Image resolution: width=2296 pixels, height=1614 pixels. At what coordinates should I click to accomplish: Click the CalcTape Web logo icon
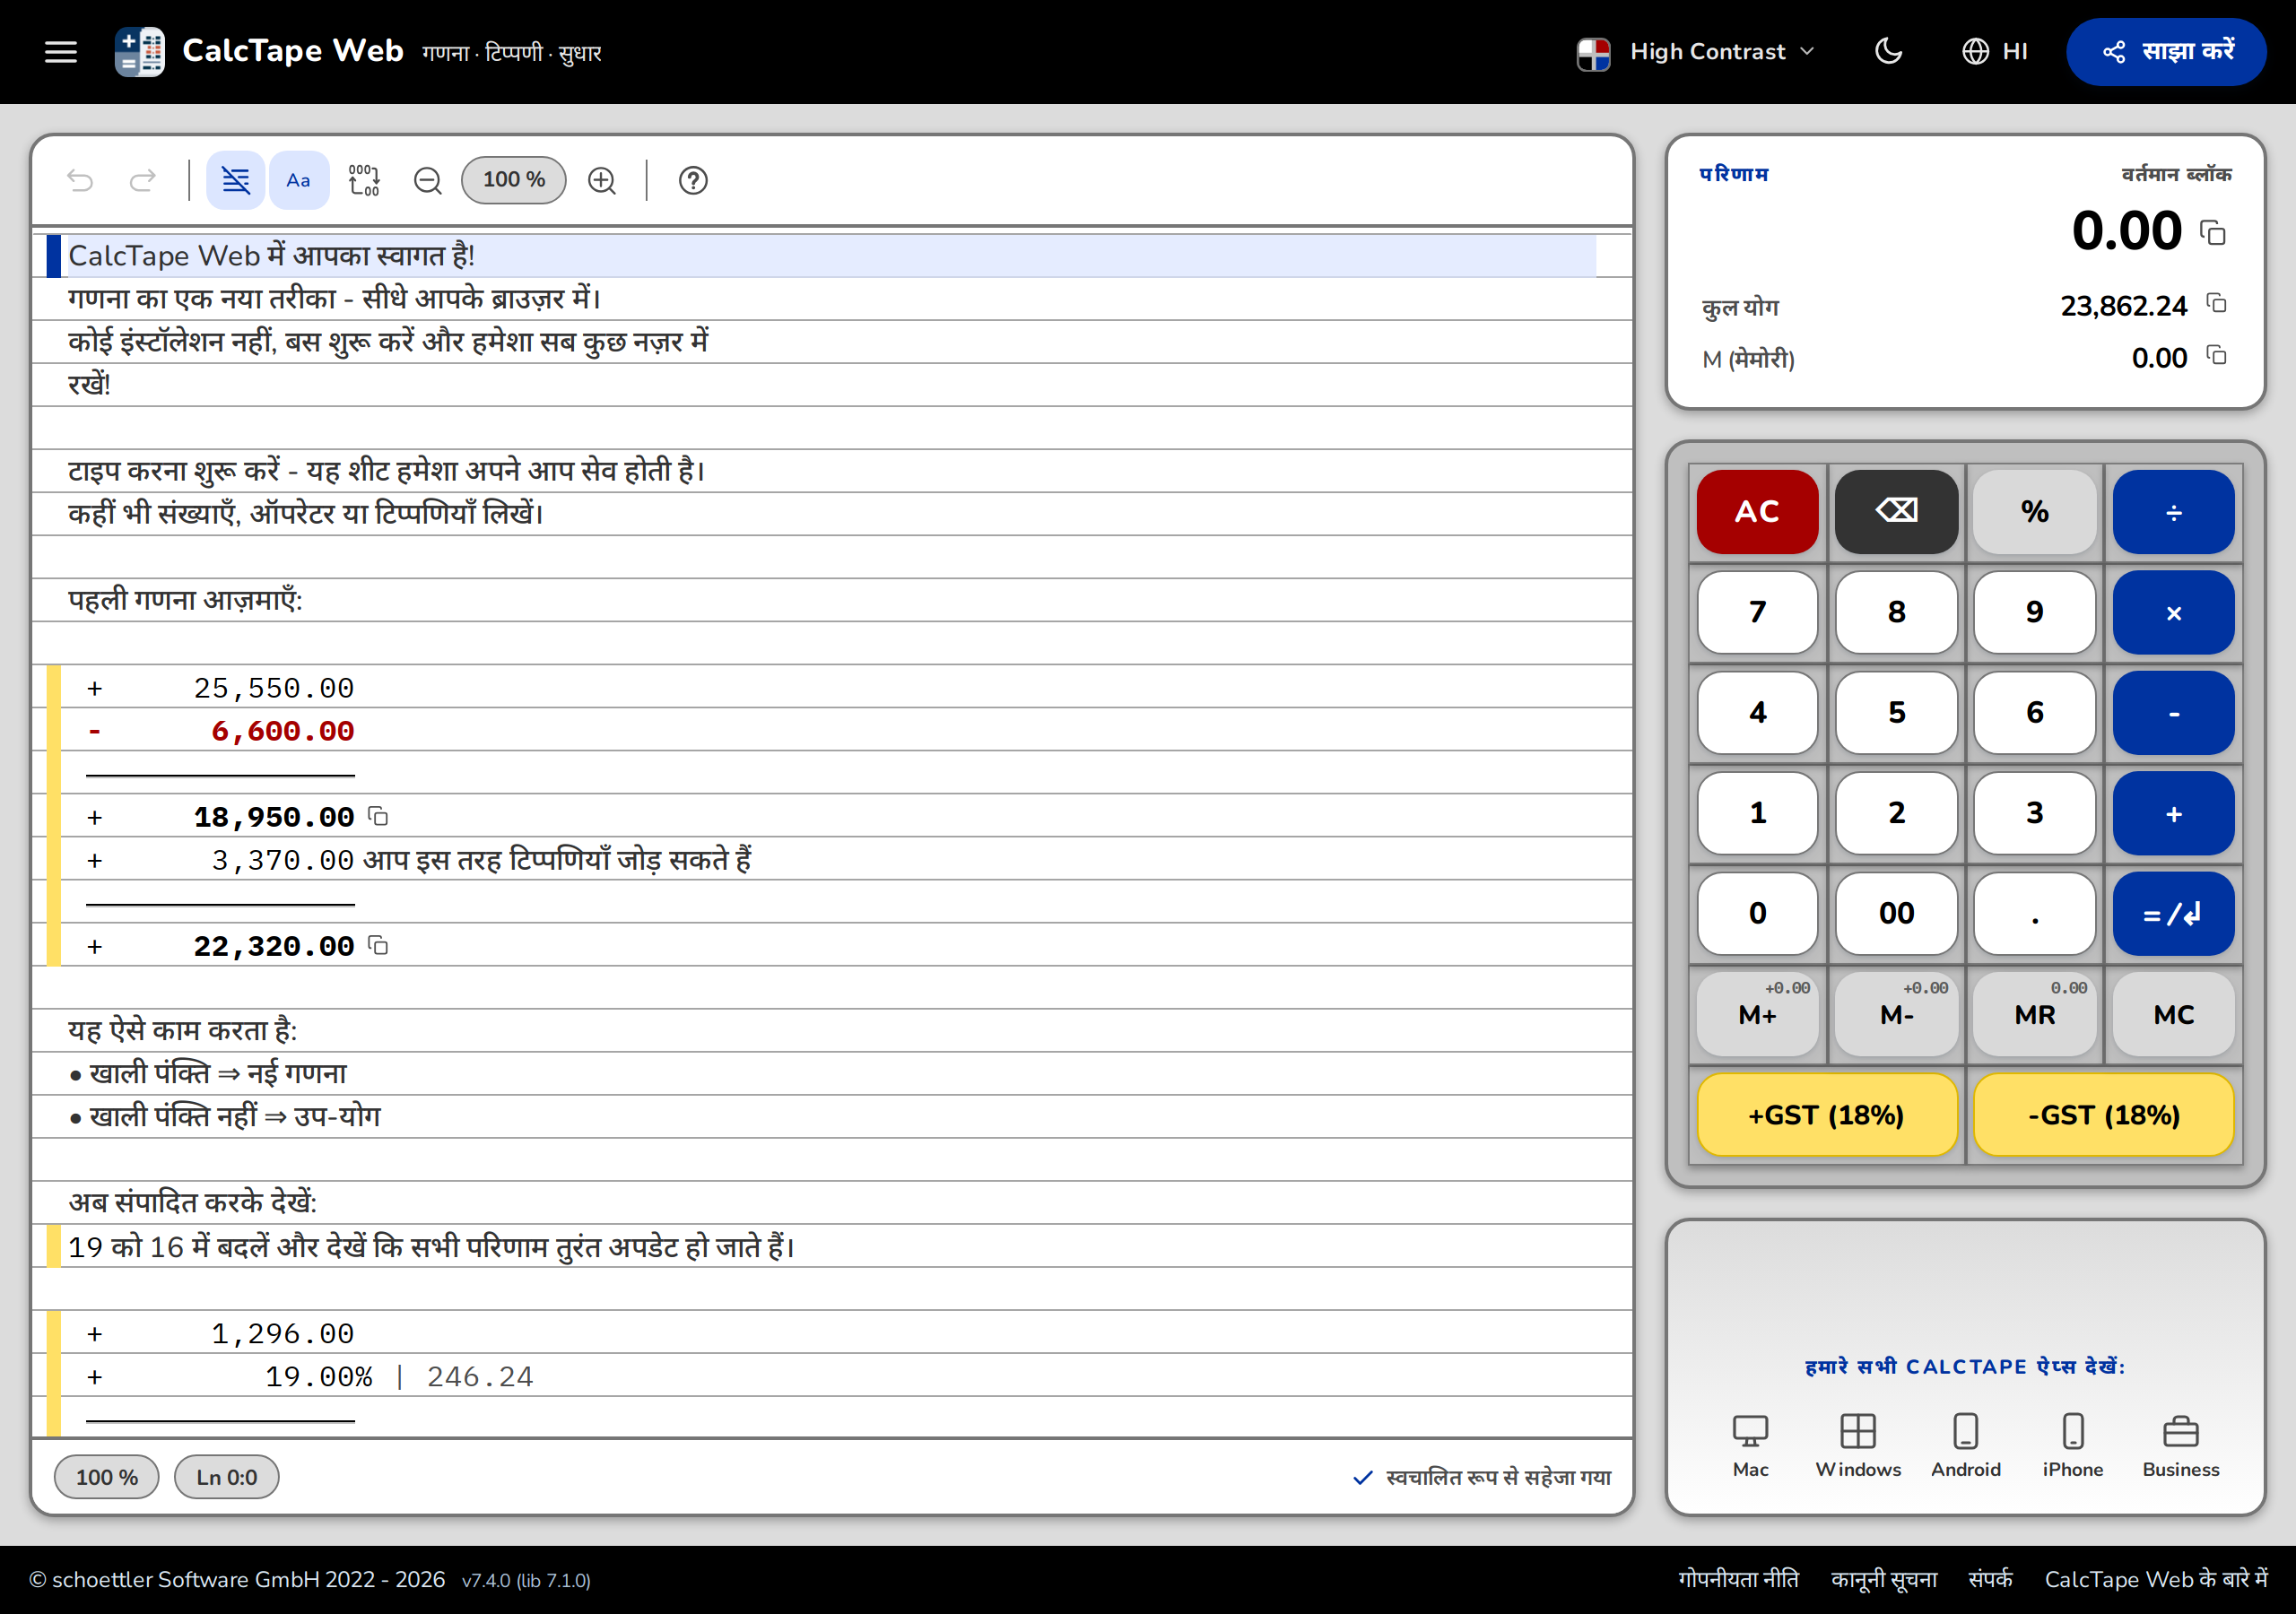coord(139,51)
